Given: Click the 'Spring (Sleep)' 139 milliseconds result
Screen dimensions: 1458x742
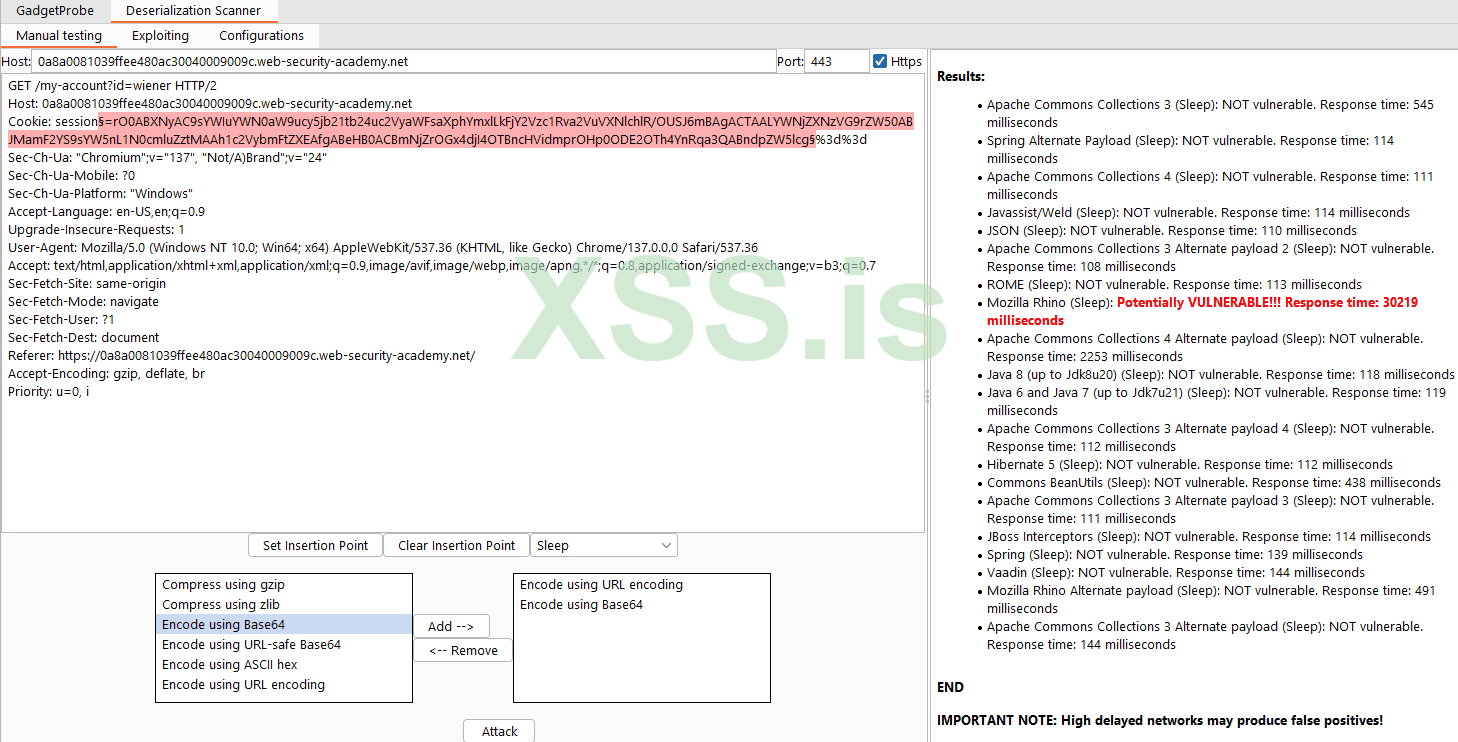Looking at the screenshot, I should click(1175, 554).
